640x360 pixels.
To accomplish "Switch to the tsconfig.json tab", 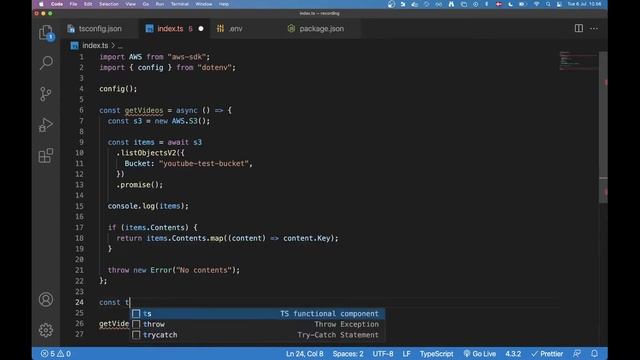I will click(99, 29).
